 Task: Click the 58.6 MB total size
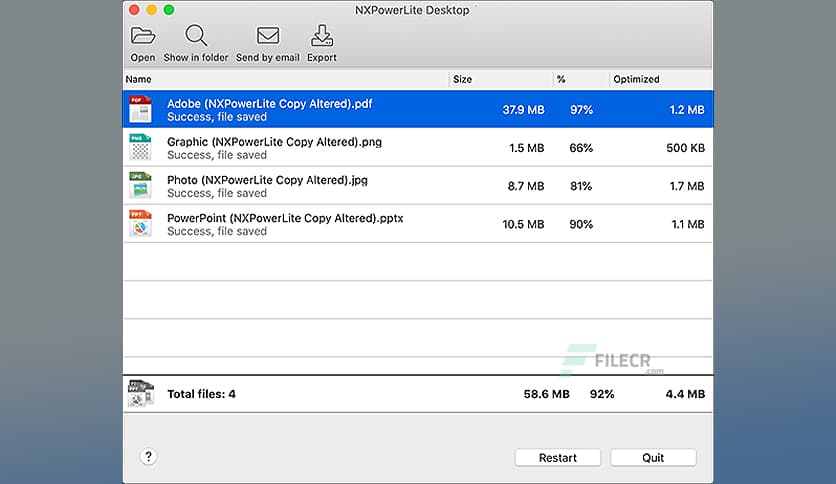click(546, 394)
